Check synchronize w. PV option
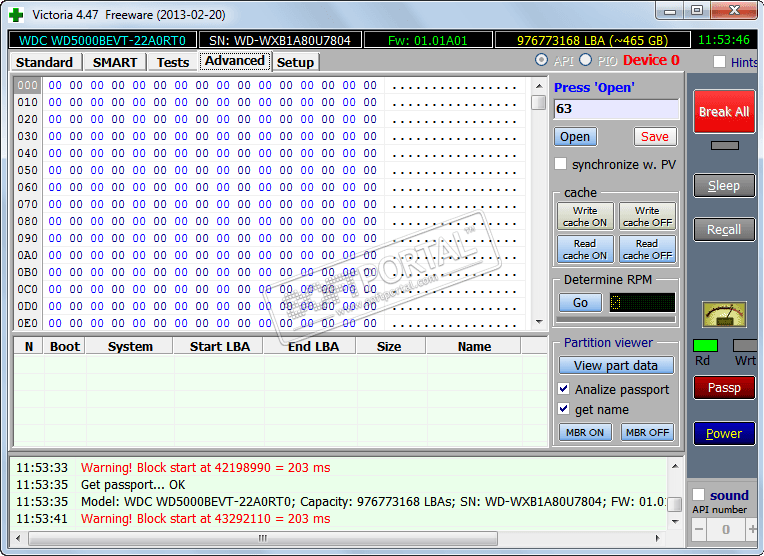Viewport: 764px width, 556px height. pyautogui.click(x=561, y=164)
